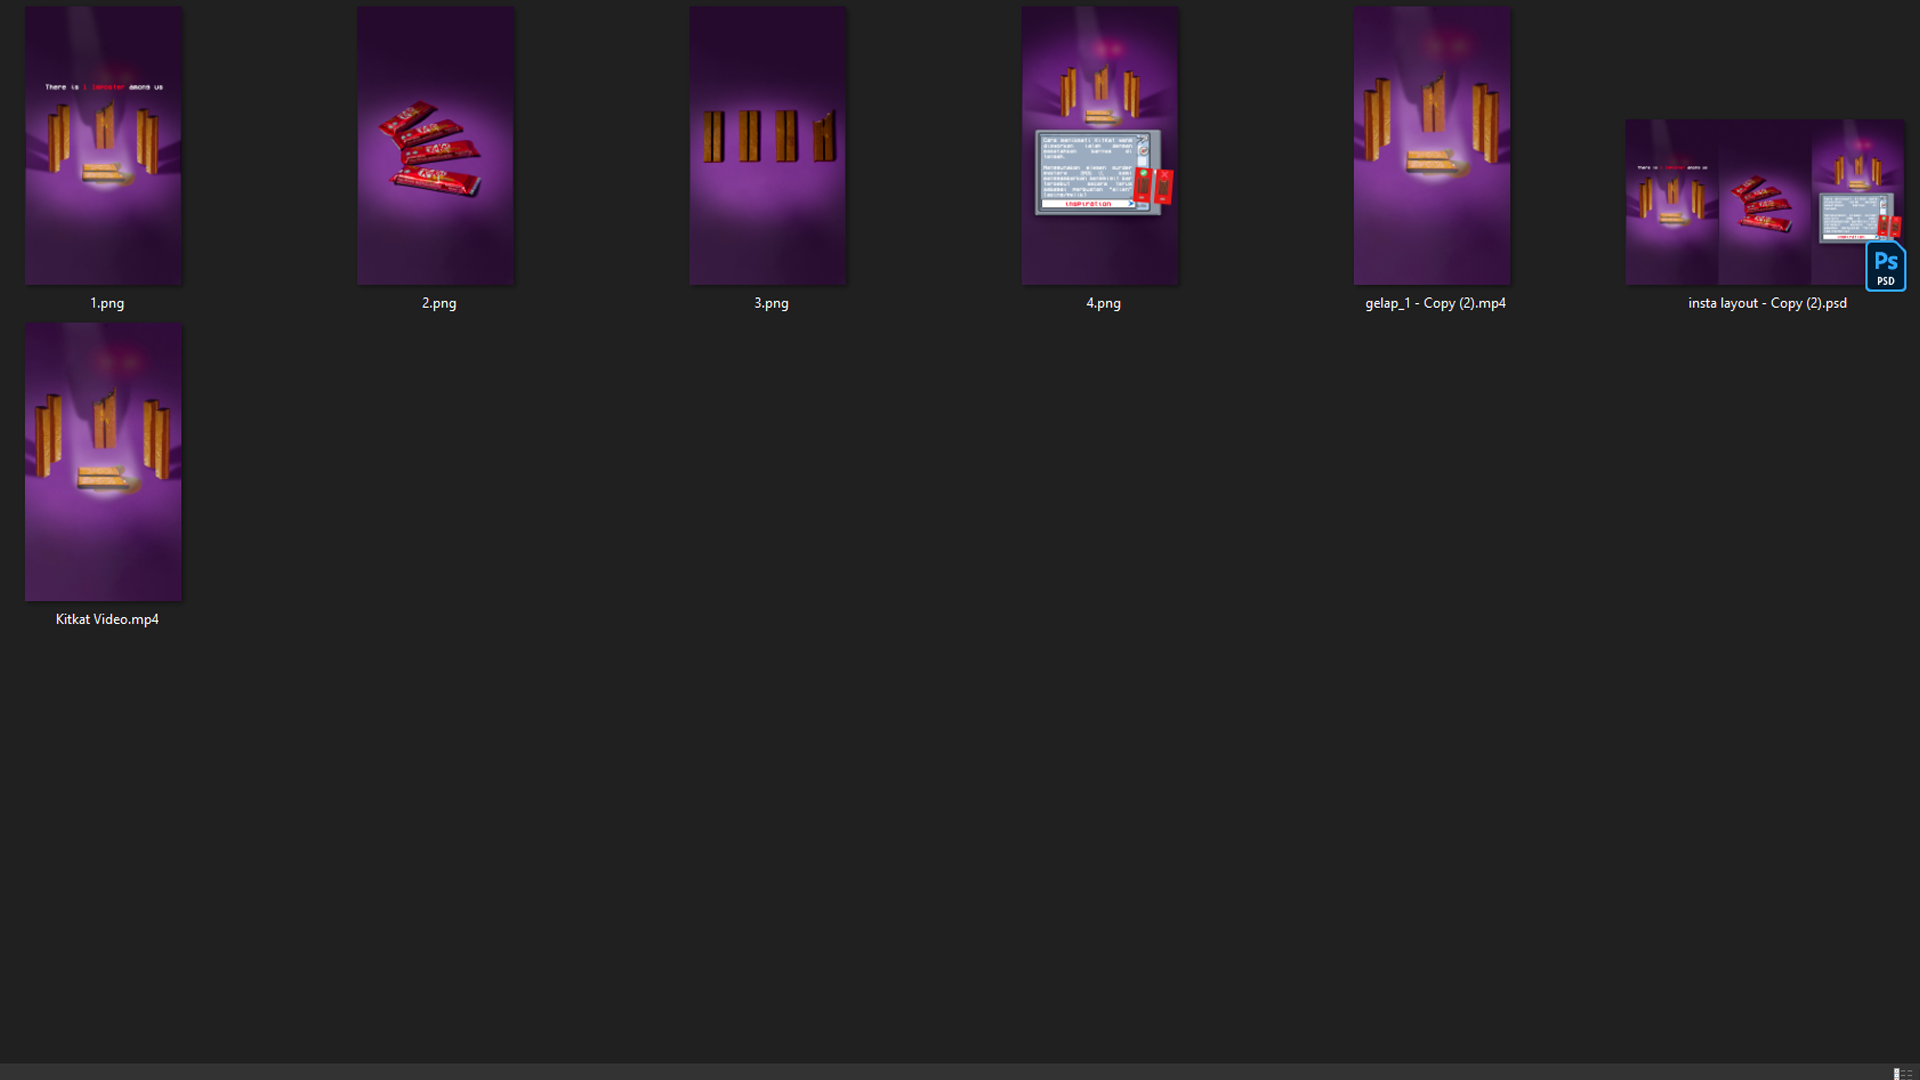Click the file name Kitkat Video.mp4
This screenshot has height=1080, width=1920.
coord(107,619)
